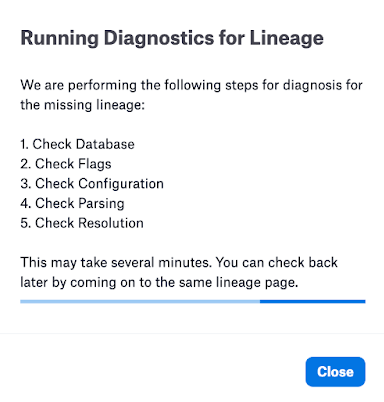Click the line later by coming on
The height and width of the screenshot is (402, 384).
click(x=159, y=282)
